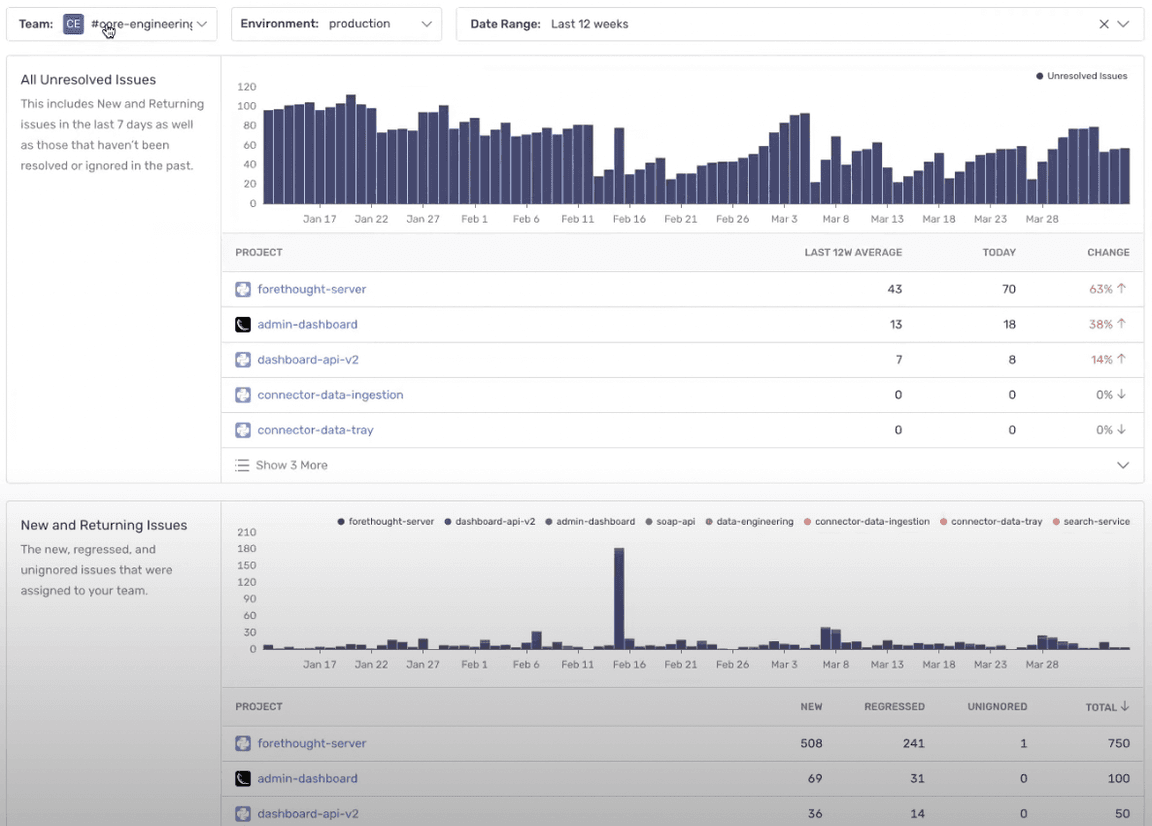1152x826 pixels.
Task: Click the admin-dashboard black project icon
Action: [242, 325]
